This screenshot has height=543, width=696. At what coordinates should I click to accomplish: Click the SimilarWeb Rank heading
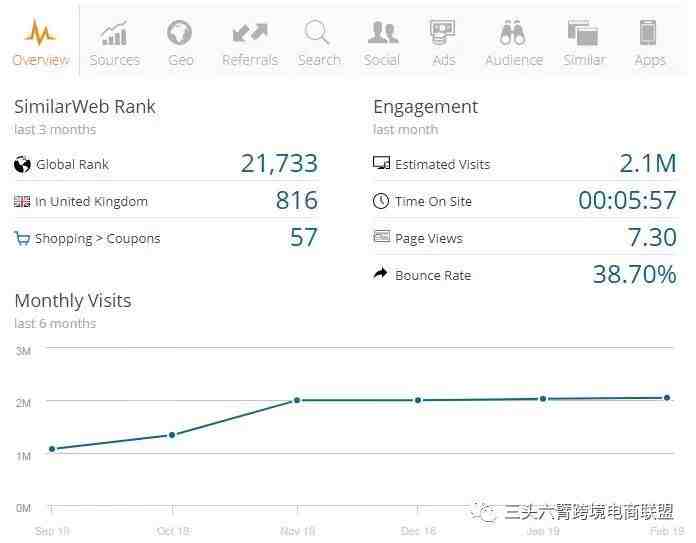click(x=85, y=107)
